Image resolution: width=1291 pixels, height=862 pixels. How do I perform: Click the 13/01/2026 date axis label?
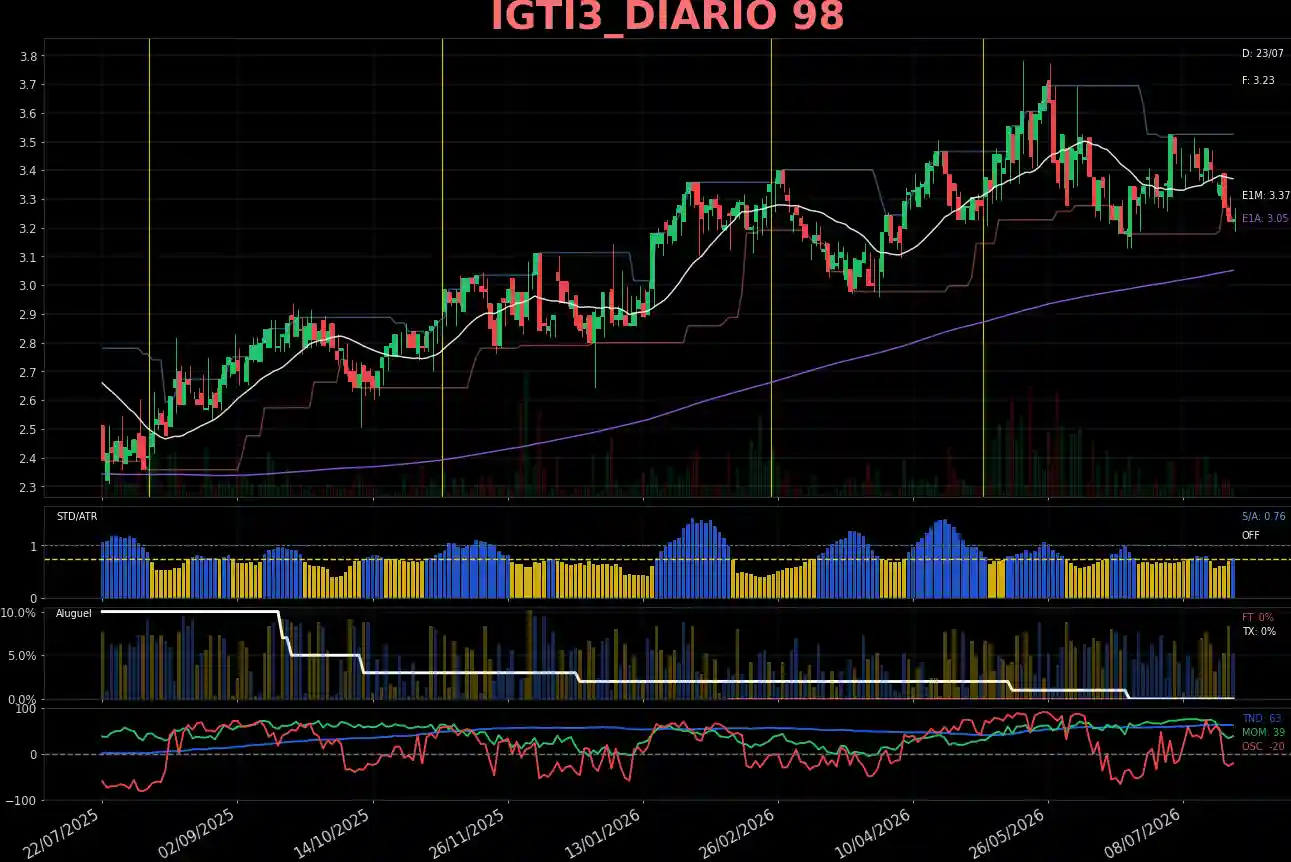604,832
